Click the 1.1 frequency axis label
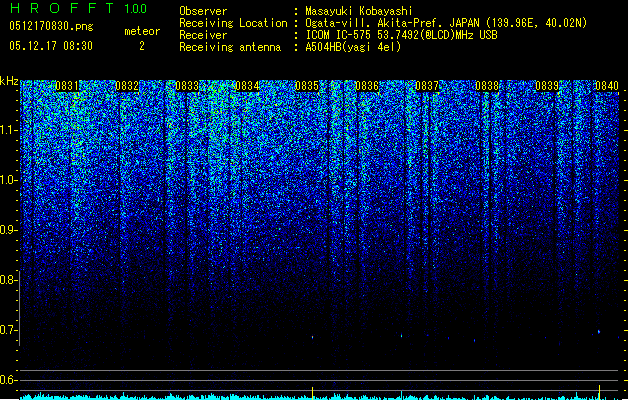 coord(8,130)
